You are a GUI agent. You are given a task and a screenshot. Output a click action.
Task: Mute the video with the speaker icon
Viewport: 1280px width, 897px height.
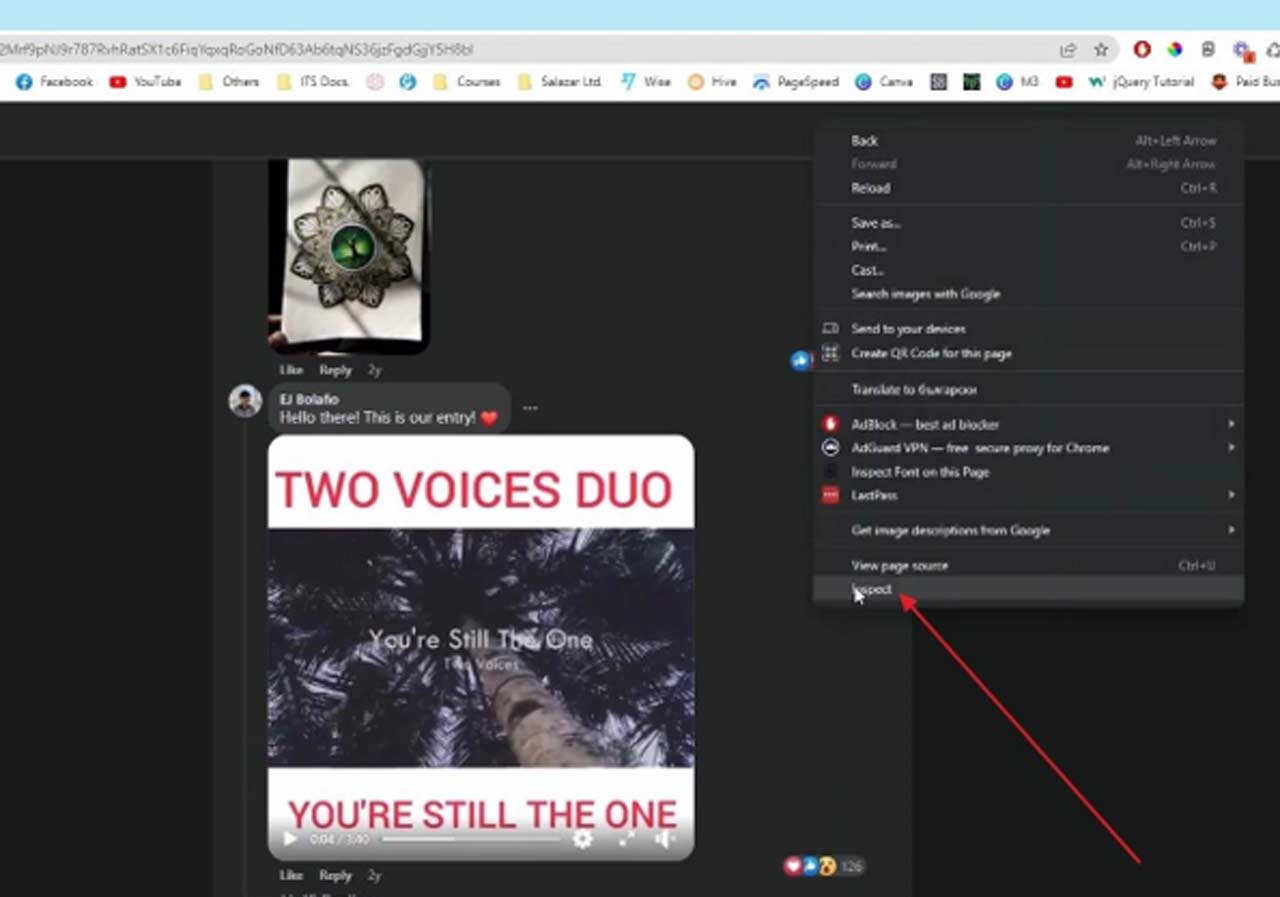point(665,839)
